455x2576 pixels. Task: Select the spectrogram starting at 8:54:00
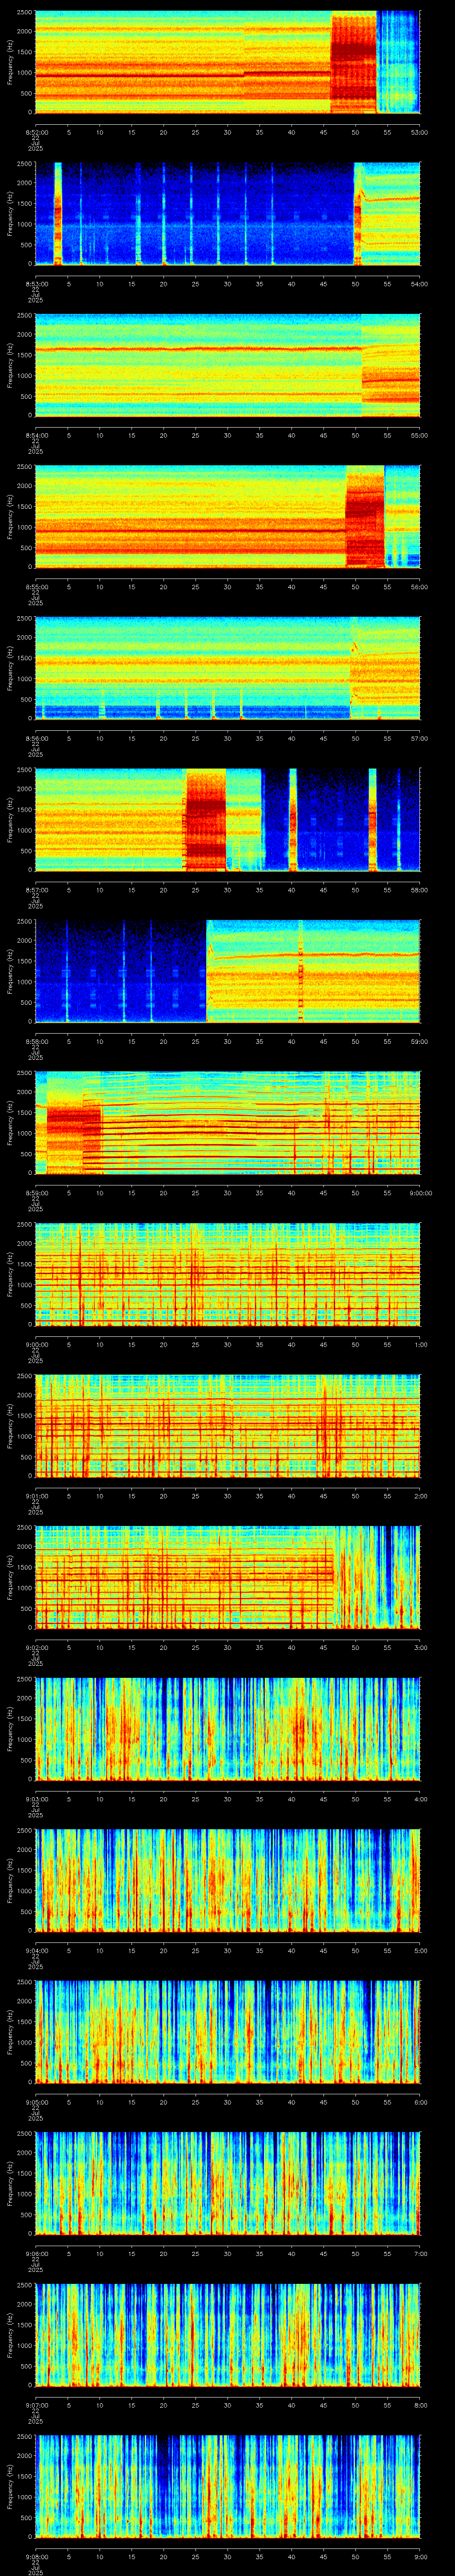point(227,365)
